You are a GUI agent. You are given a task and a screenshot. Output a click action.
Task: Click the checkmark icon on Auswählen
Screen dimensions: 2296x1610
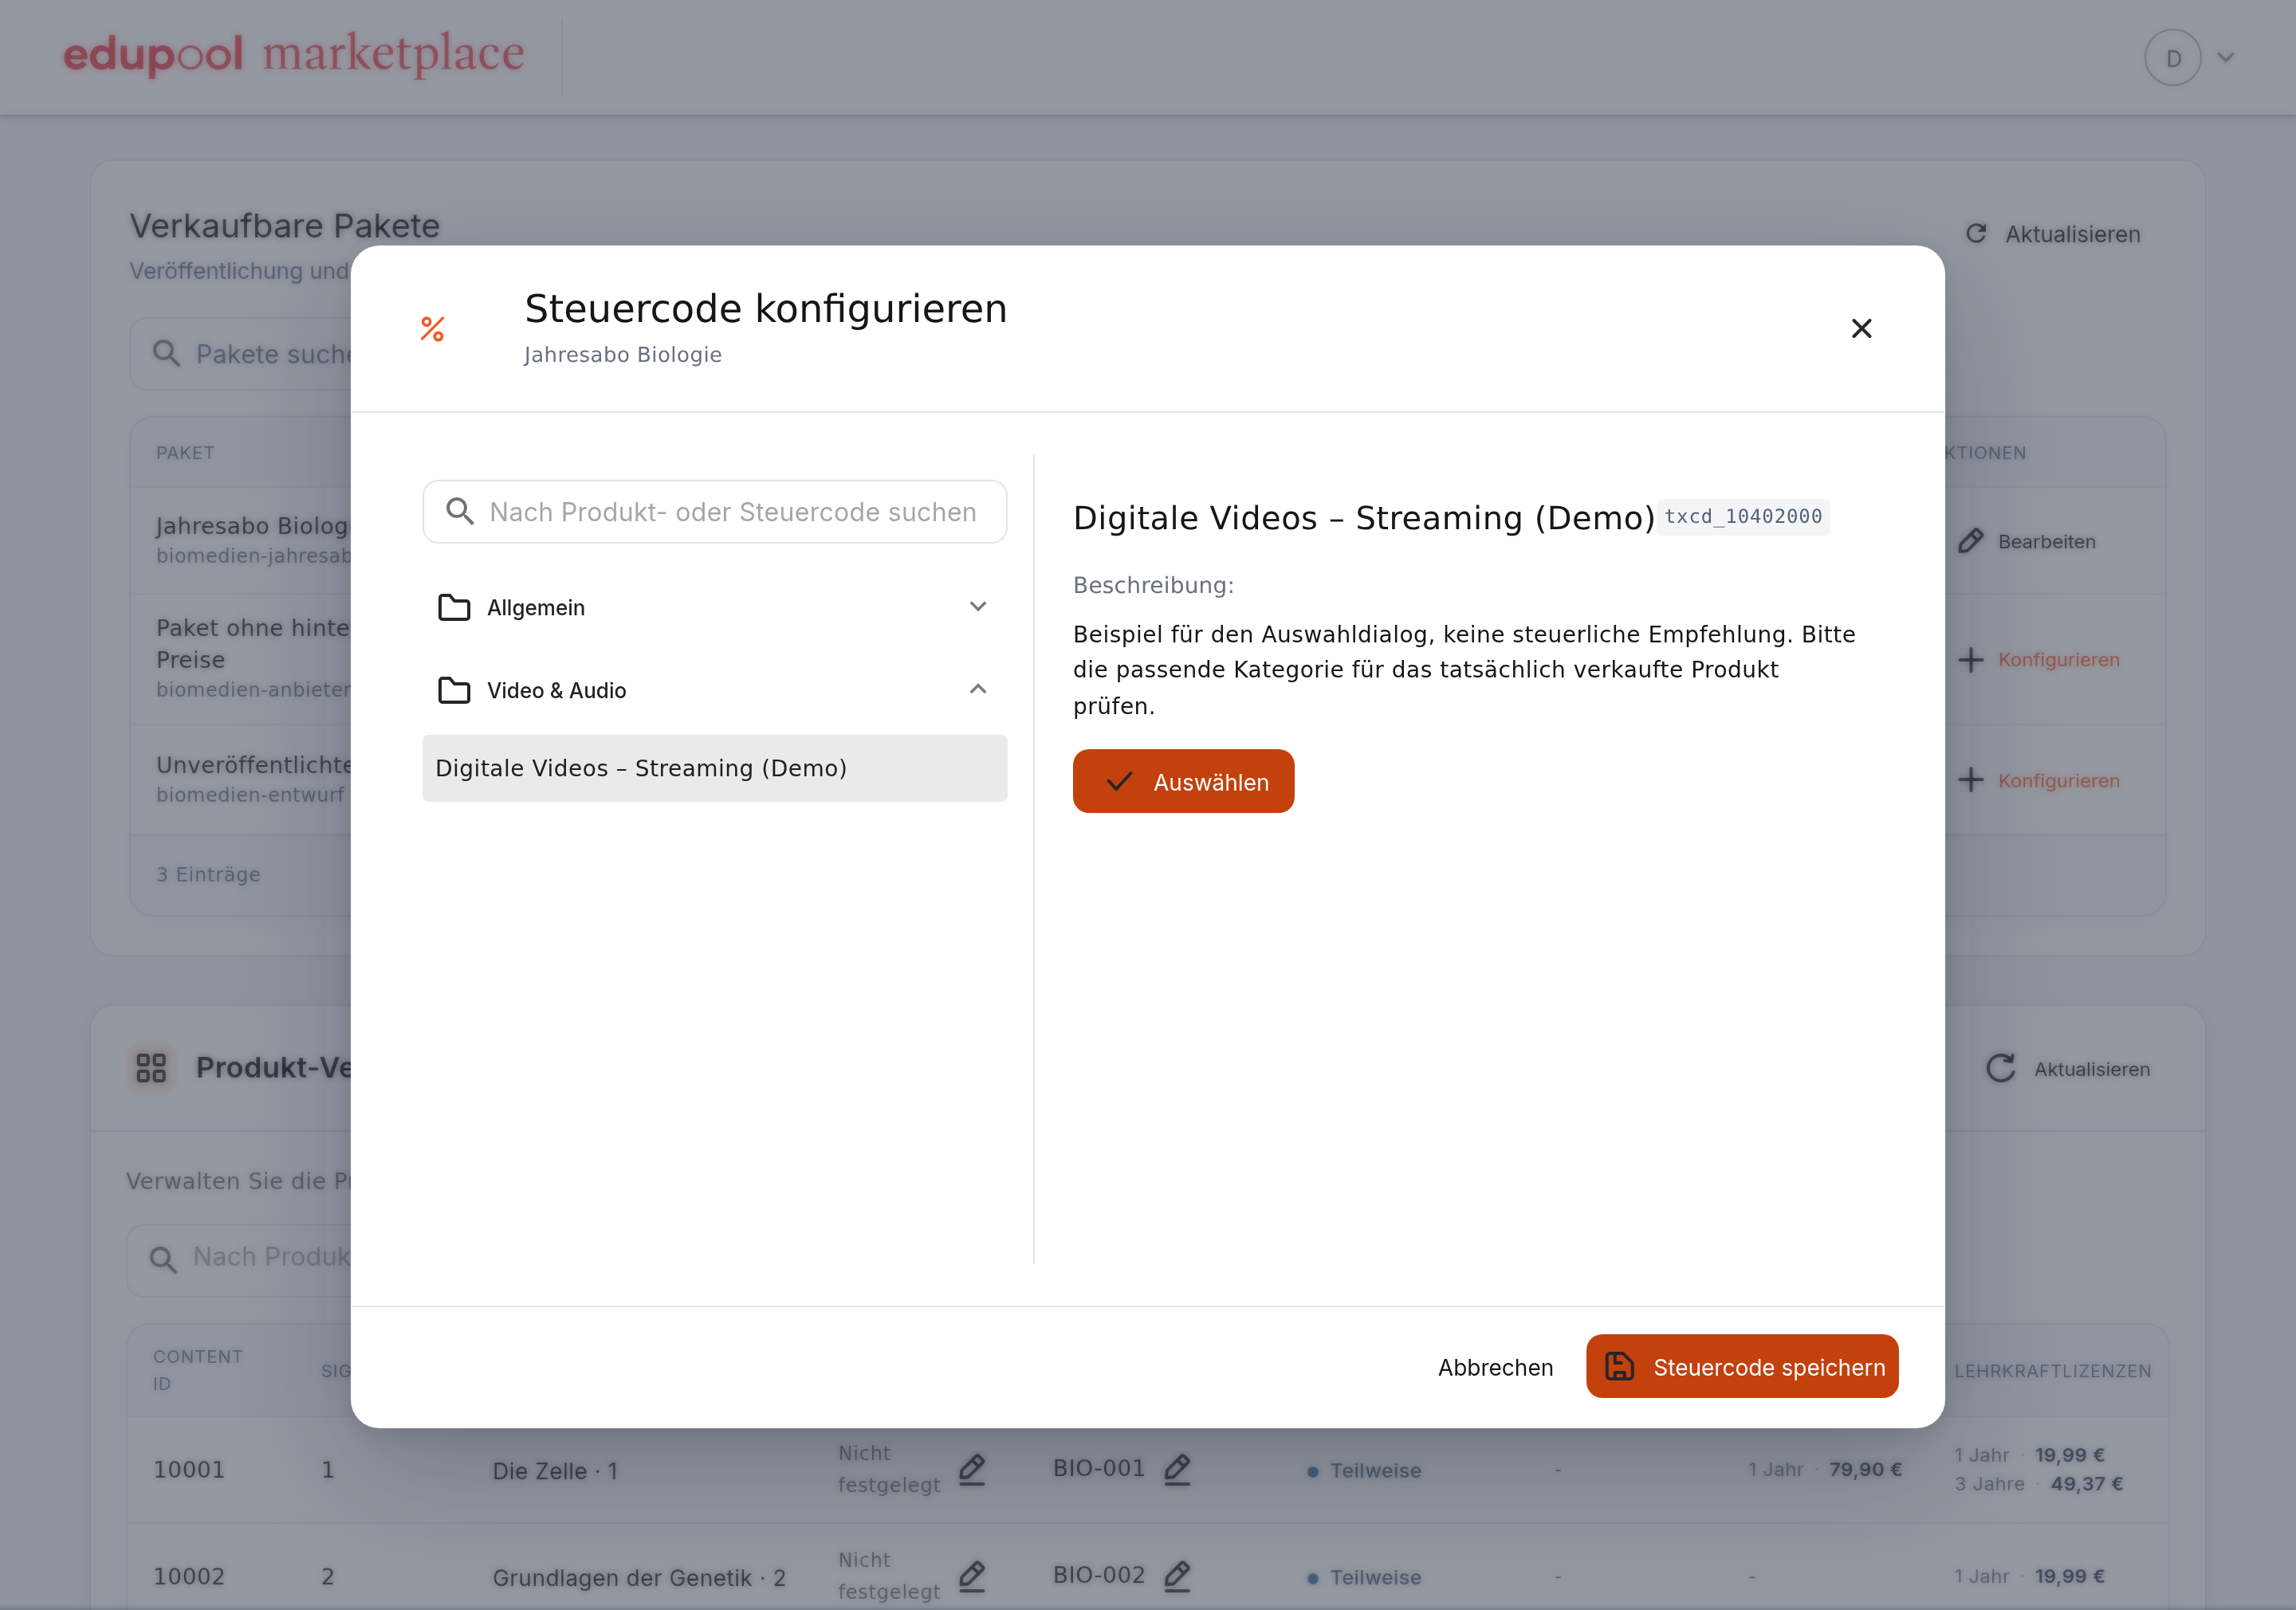point(1119,781)
